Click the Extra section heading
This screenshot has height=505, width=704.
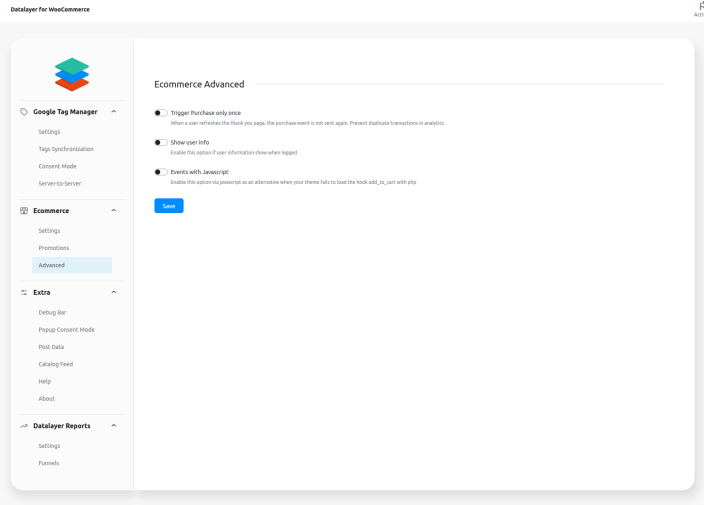pos(42,292)
